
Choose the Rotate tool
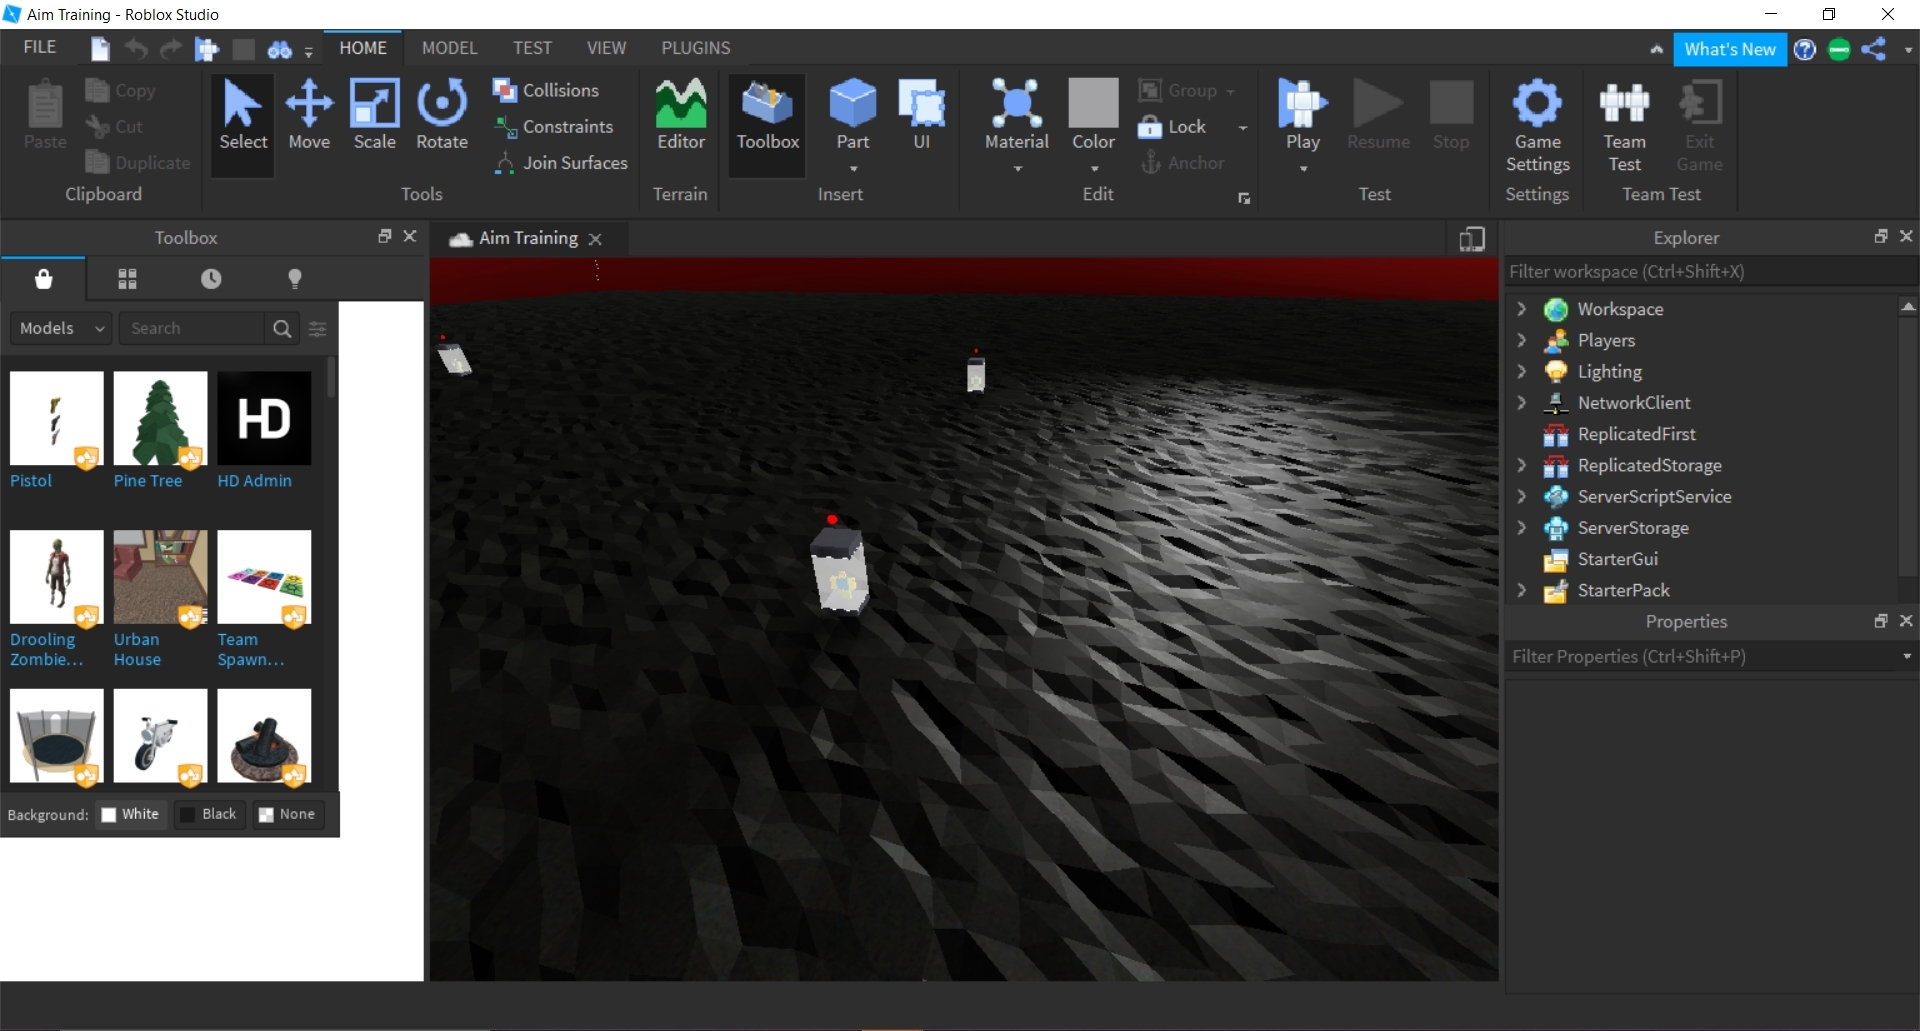[x=441, y=115]
